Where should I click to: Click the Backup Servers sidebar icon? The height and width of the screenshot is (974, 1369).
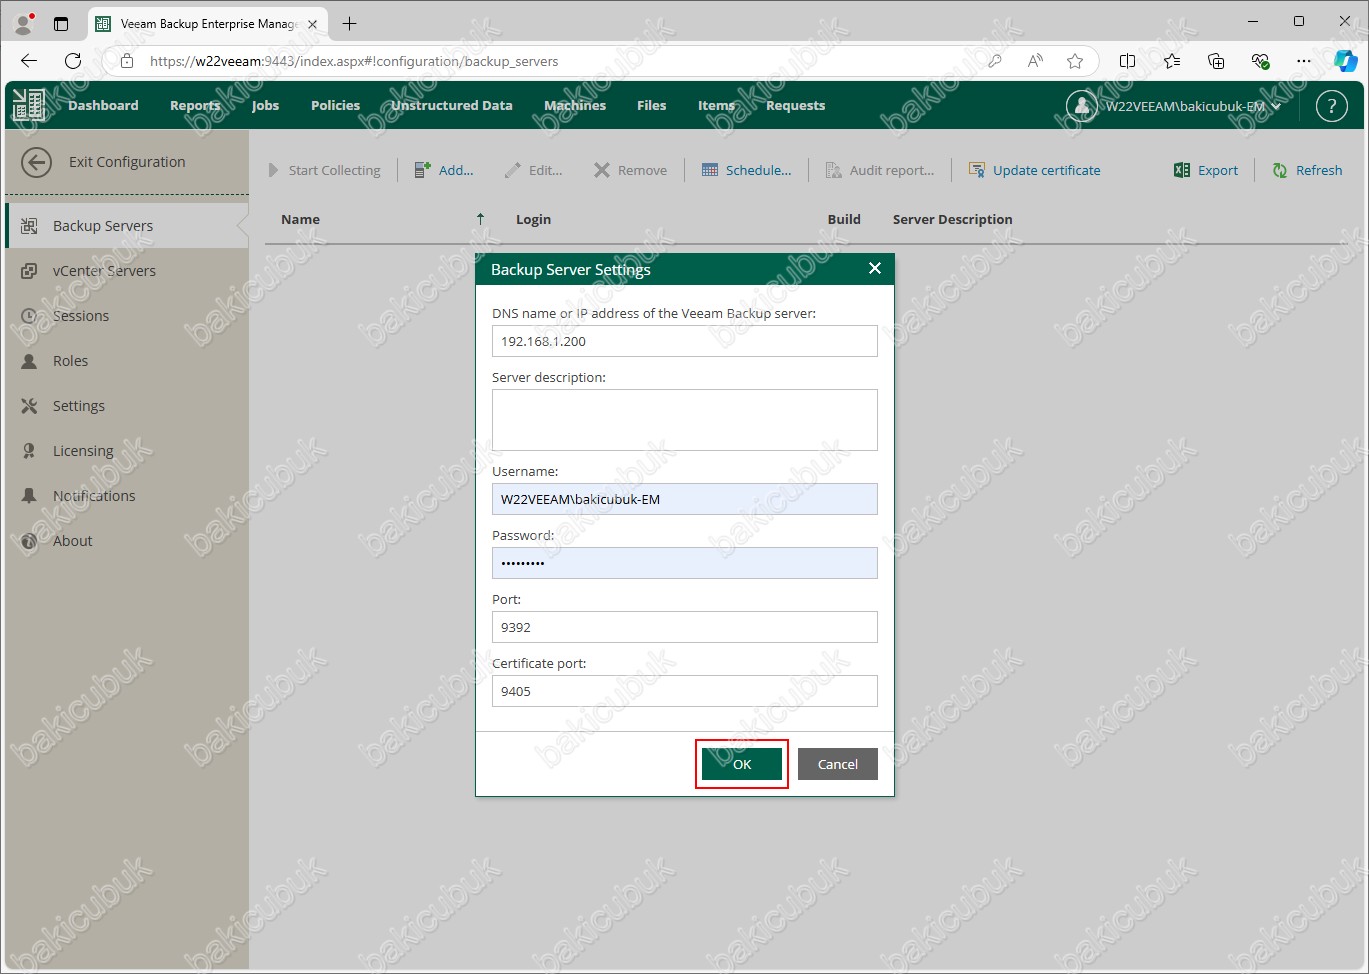[29, 226]
